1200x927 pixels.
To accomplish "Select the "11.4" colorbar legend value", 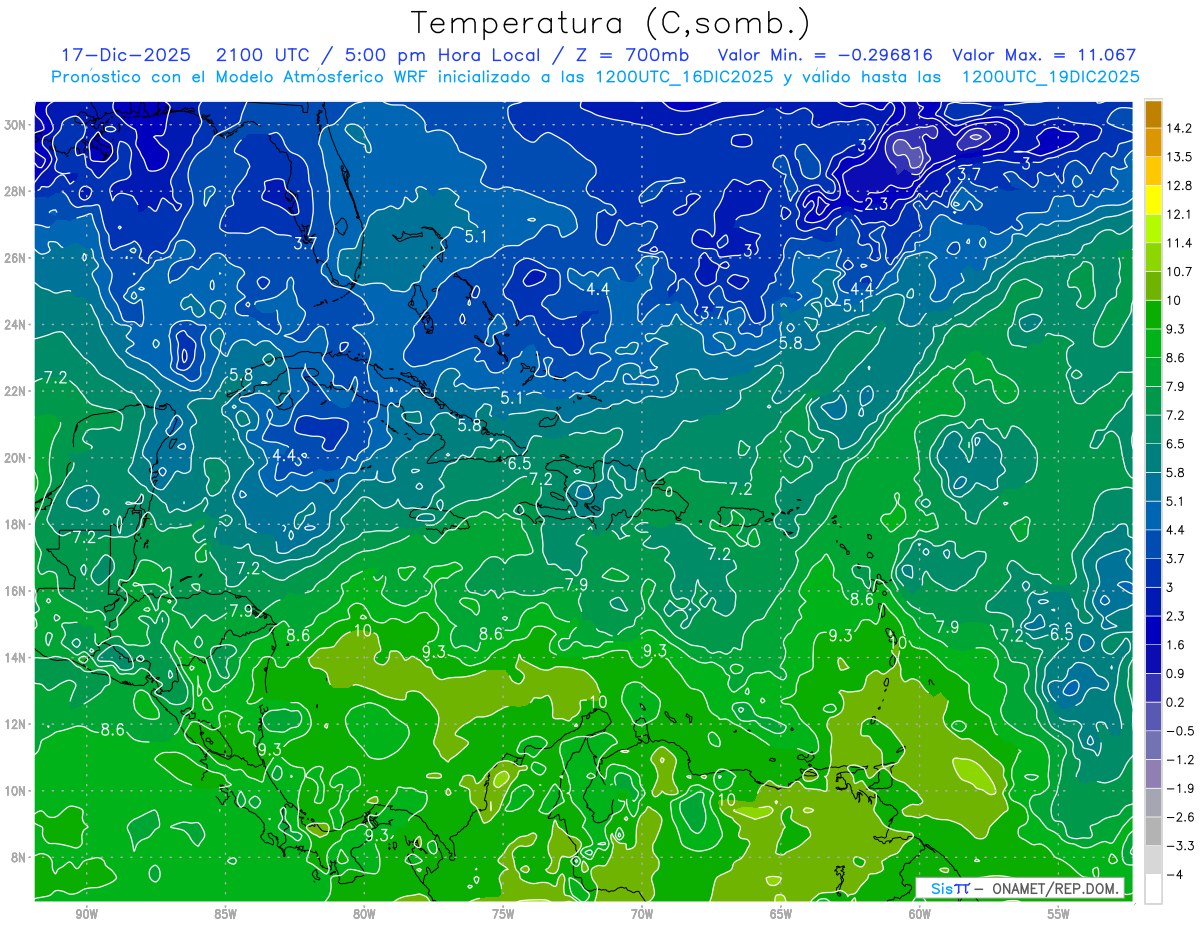I will (1180, 243).
